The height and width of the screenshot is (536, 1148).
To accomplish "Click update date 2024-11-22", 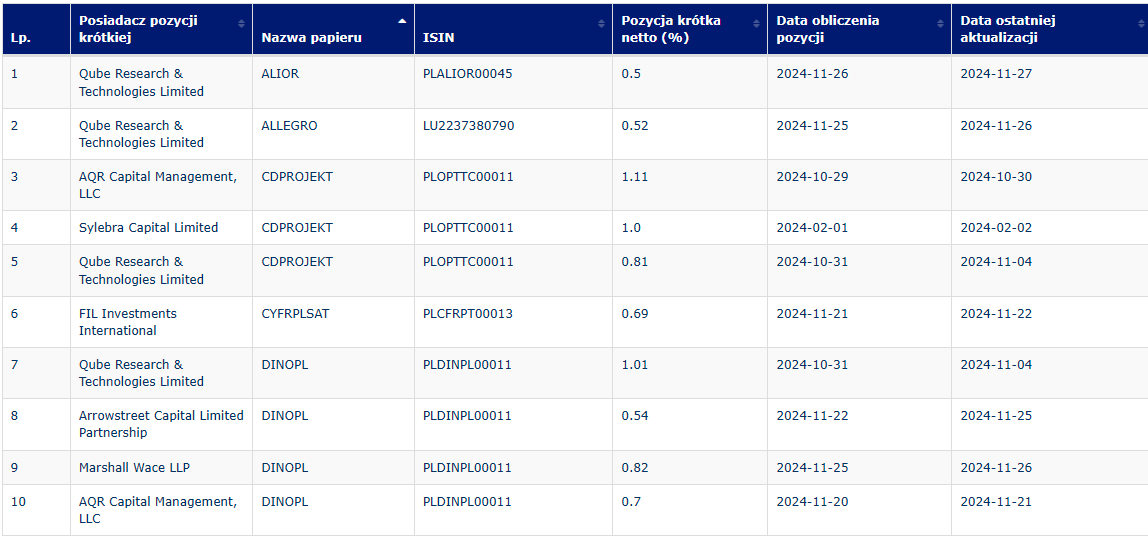I will (996, 313).
